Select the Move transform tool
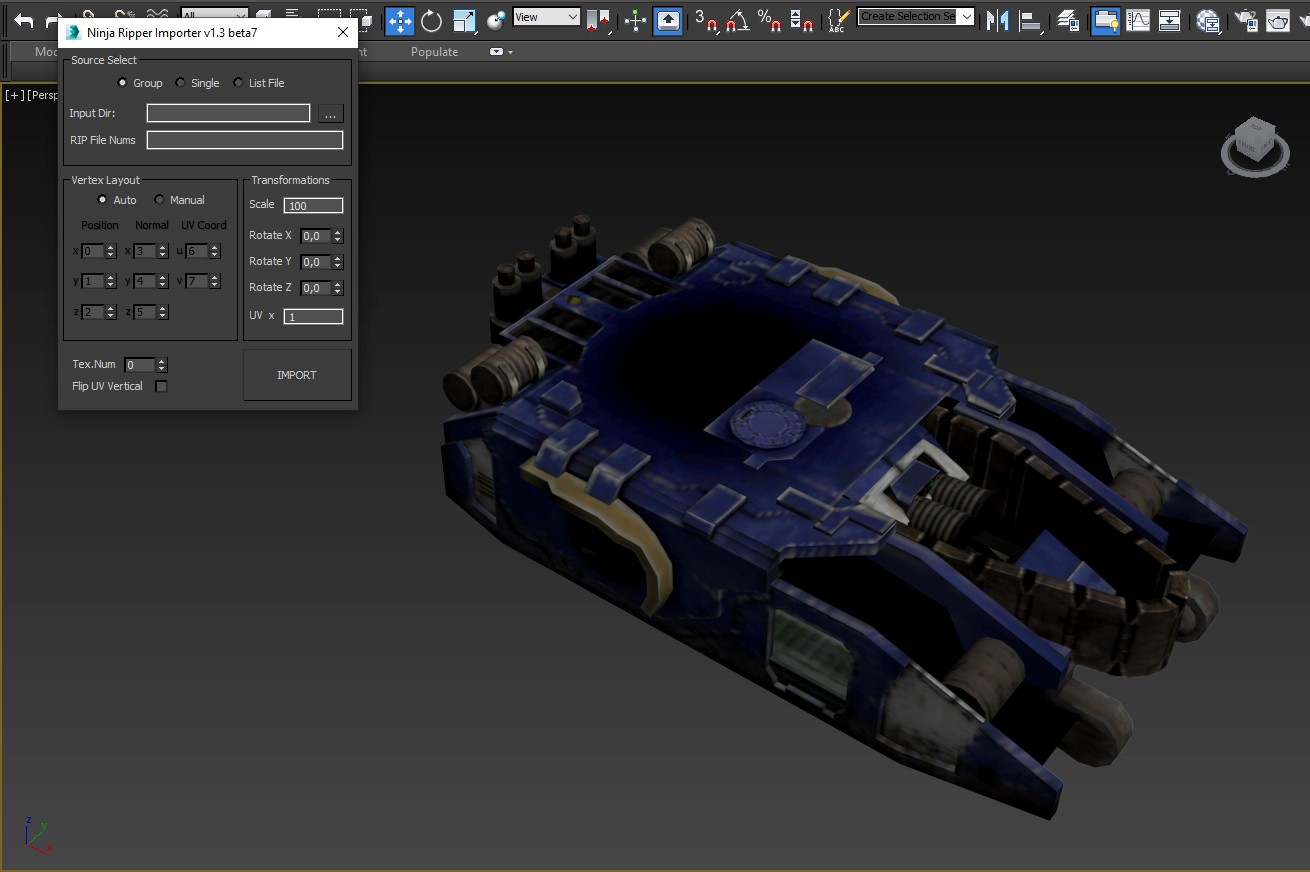The width and height of the screenshot is (1310, 872). (400, 20)
